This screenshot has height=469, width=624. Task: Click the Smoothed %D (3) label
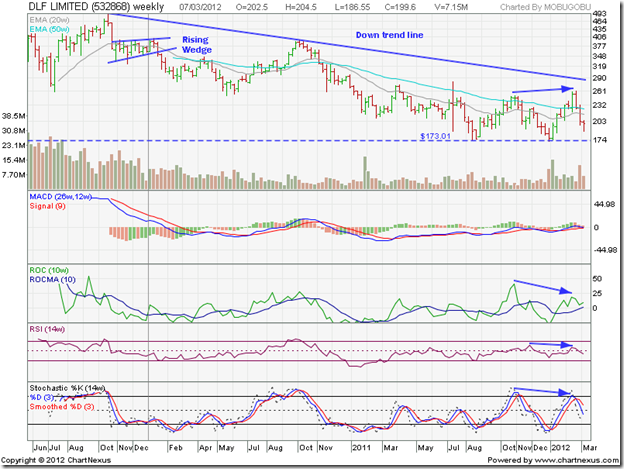[62, 407]
